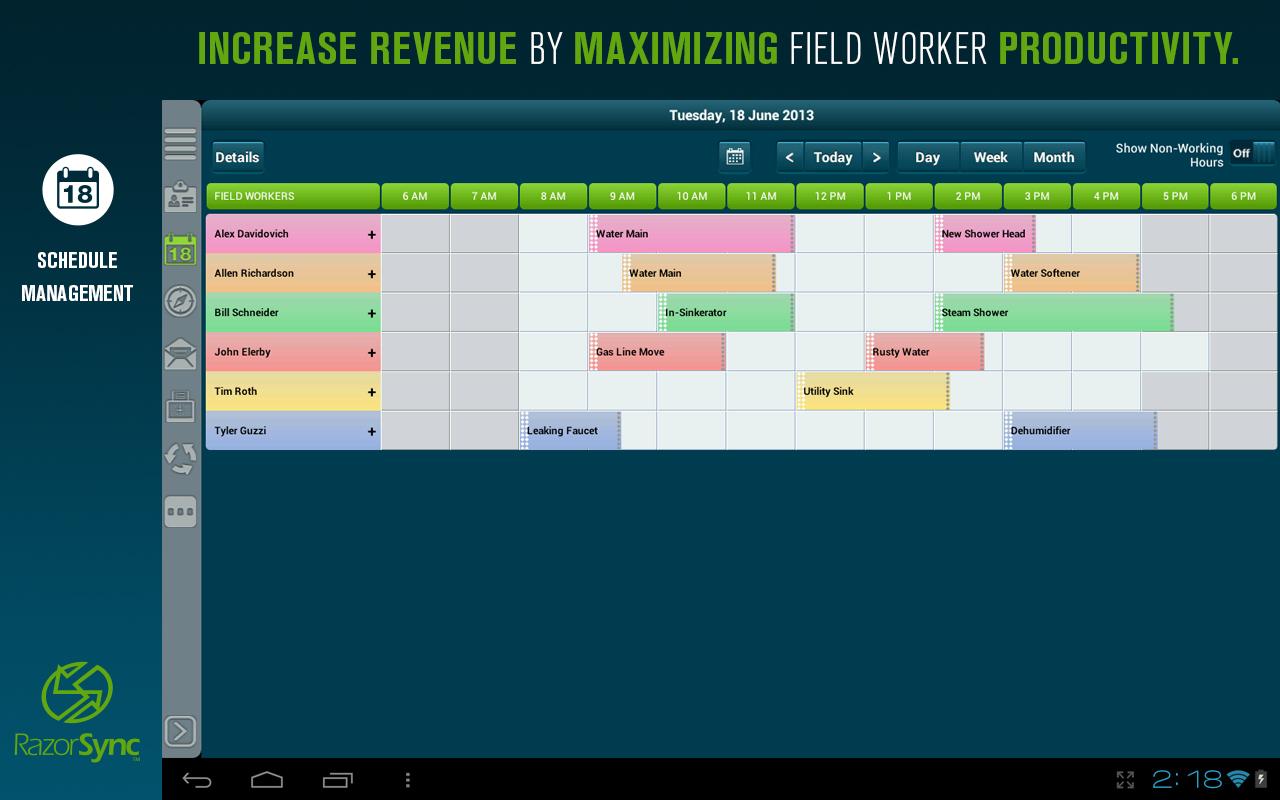Image resolution: width=1280 pixels, height=800 pixels.
Task: Collapse the sidebar with the arrow button
Action: [180, 731]
